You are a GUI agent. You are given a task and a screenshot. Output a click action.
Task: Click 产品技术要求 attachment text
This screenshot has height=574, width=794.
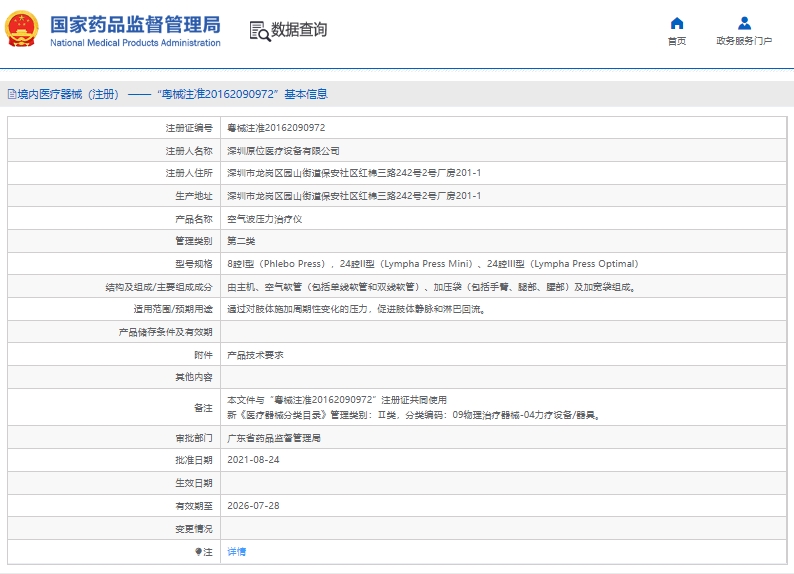pyautogui.click(x=255, y=355)
